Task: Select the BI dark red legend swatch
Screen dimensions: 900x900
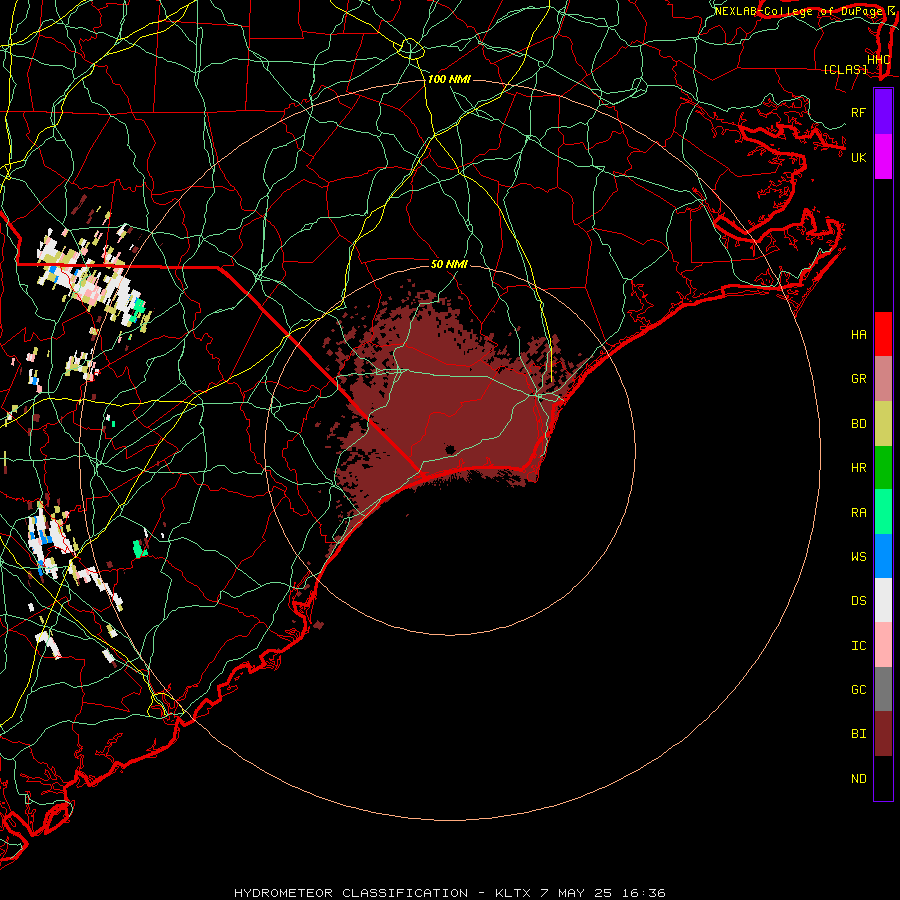Action: click(x=883, y=734)
